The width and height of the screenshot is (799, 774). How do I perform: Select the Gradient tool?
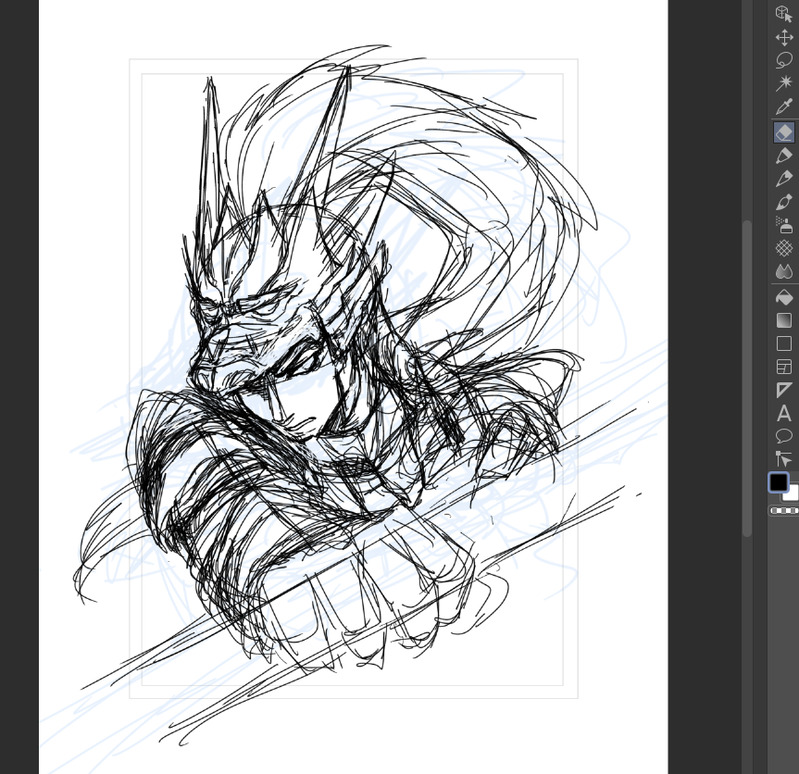[784, 320]
